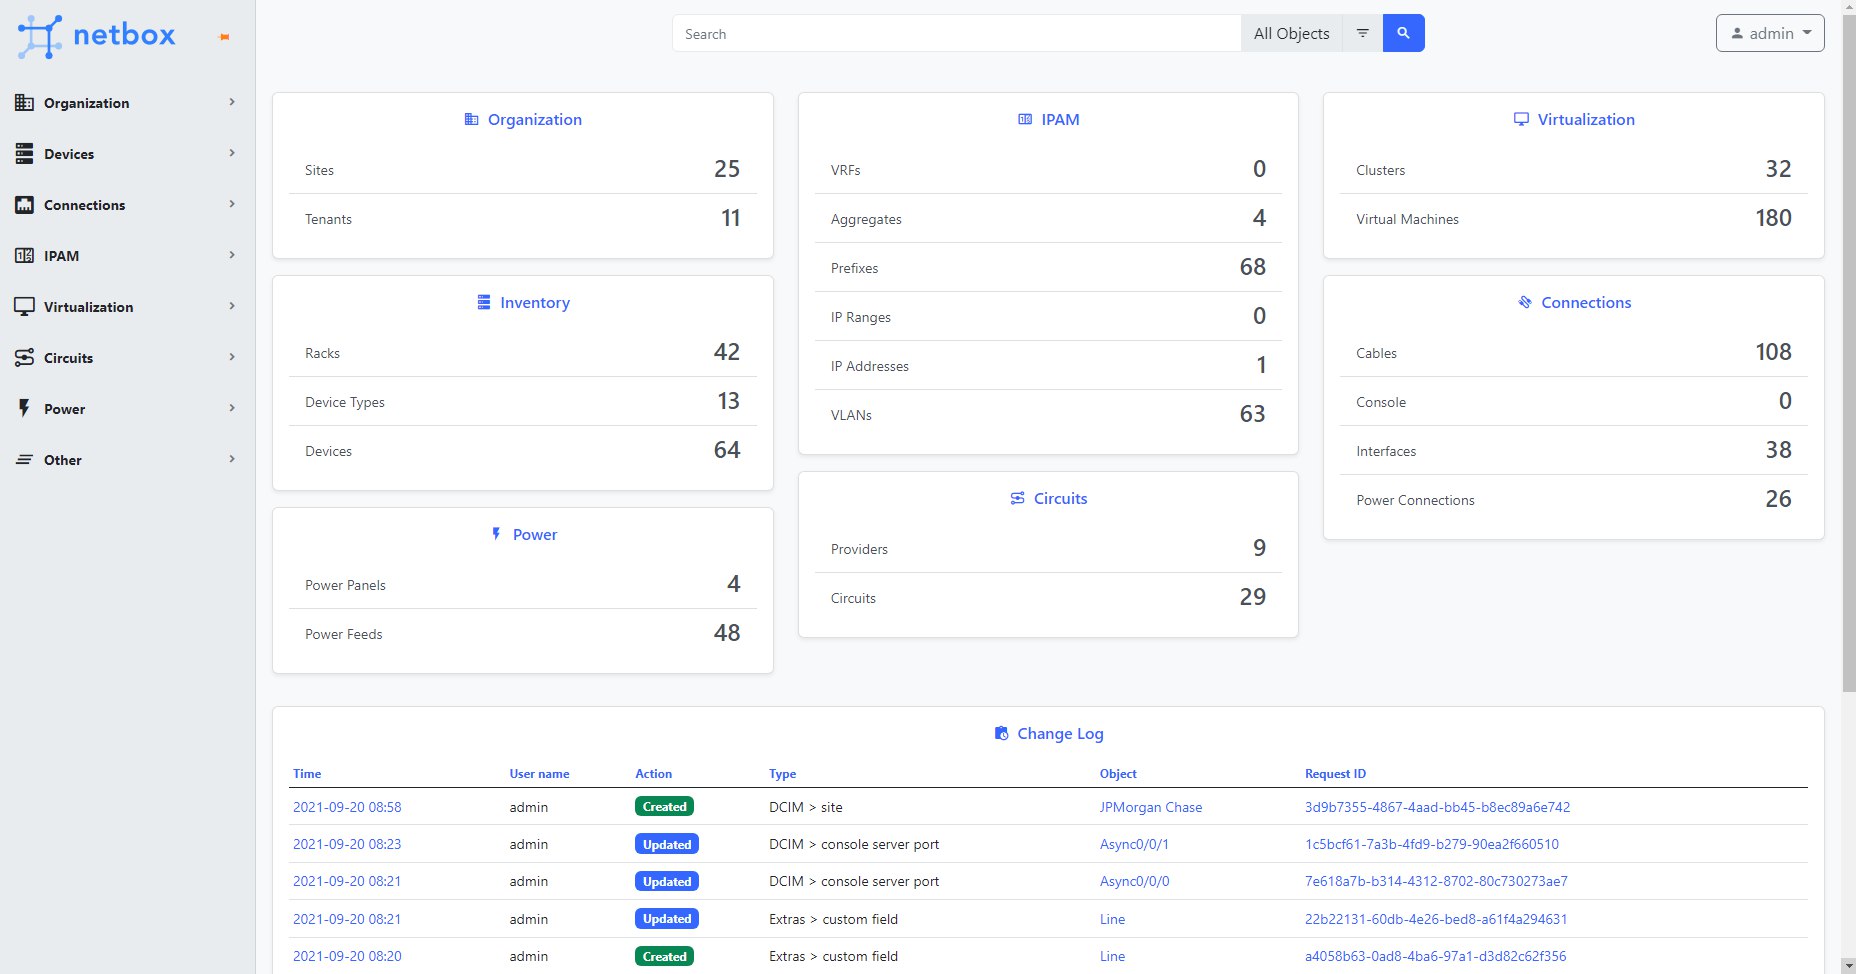Image resolution: width=1856 pixels, height=974 pixels.
Task: Open request ID starting with 3d9b7355
Action: coord(1437,807)
